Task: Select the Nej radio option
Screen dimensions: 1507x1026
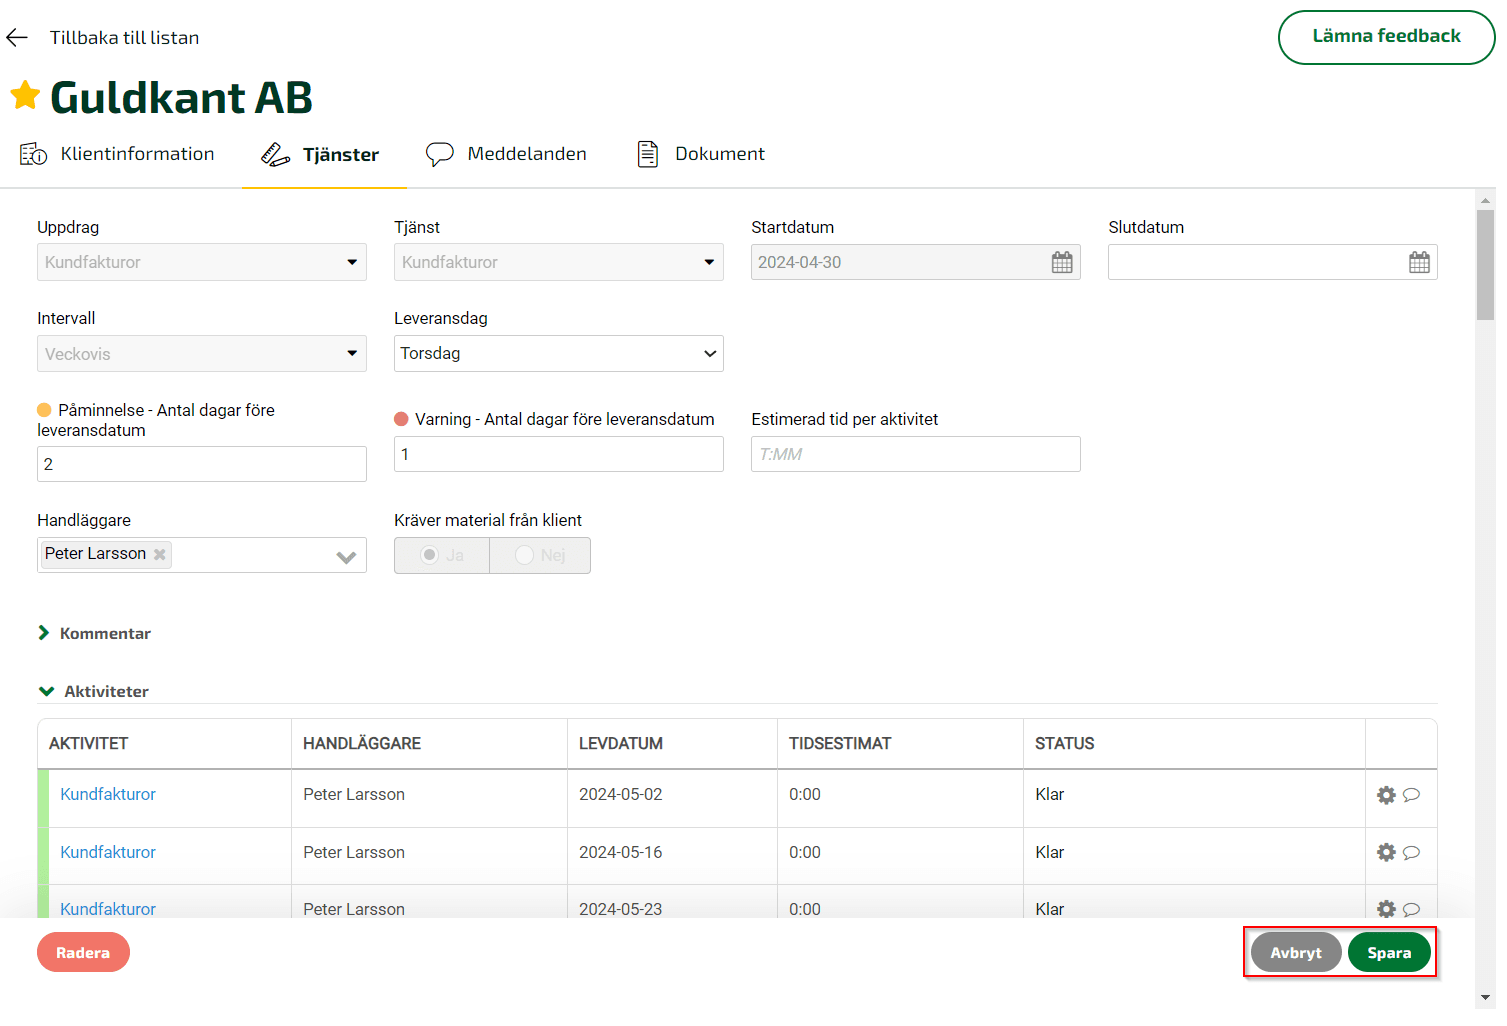Action: tap(540, 555)
